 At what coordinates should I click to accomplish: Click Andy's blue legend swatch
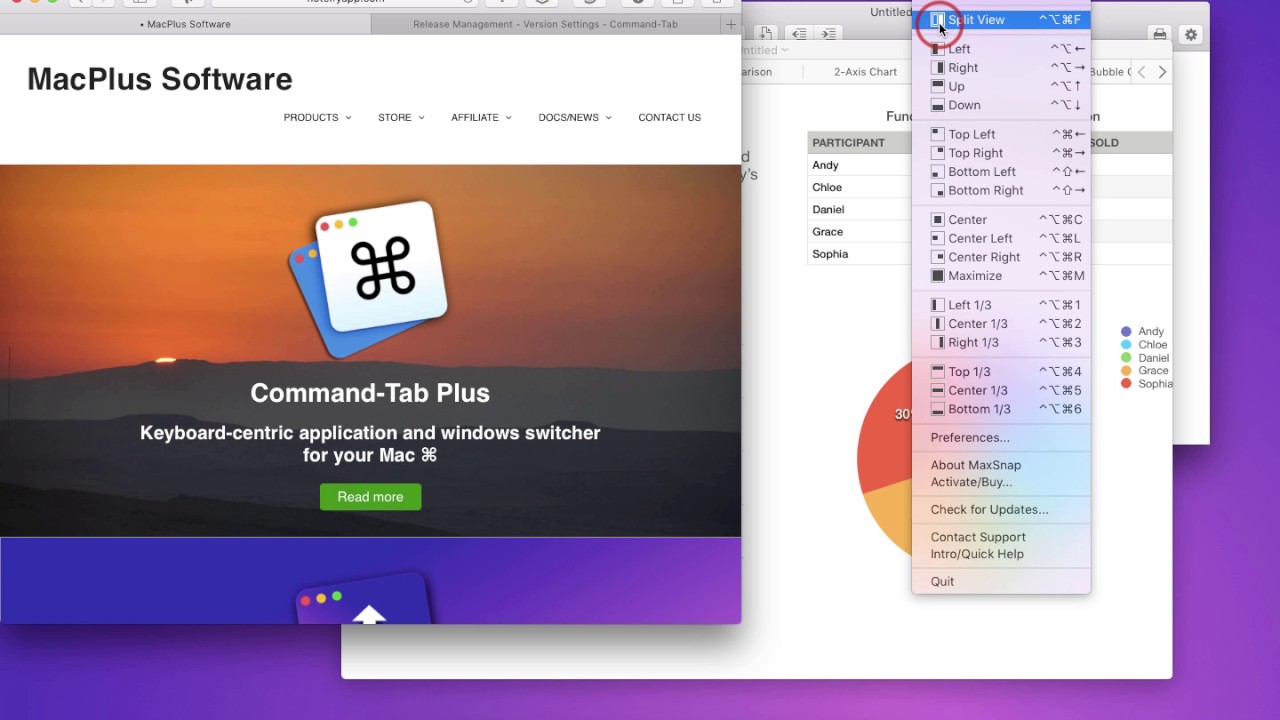pos(1126,332)
